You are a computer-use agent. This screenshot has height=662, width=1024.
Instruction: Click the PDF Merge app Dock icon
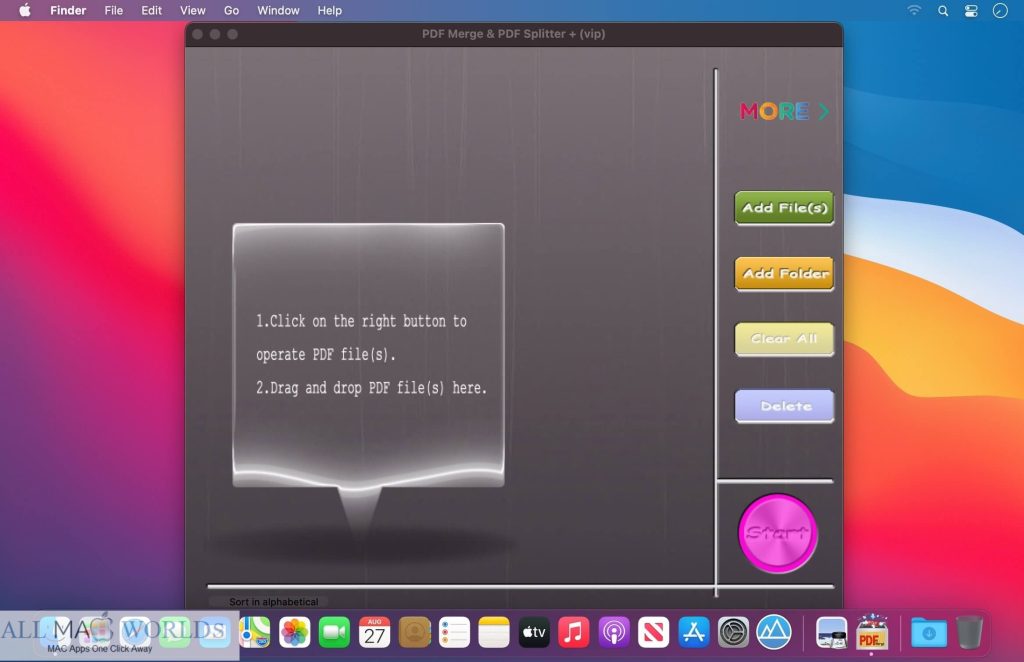pos(872,632)
